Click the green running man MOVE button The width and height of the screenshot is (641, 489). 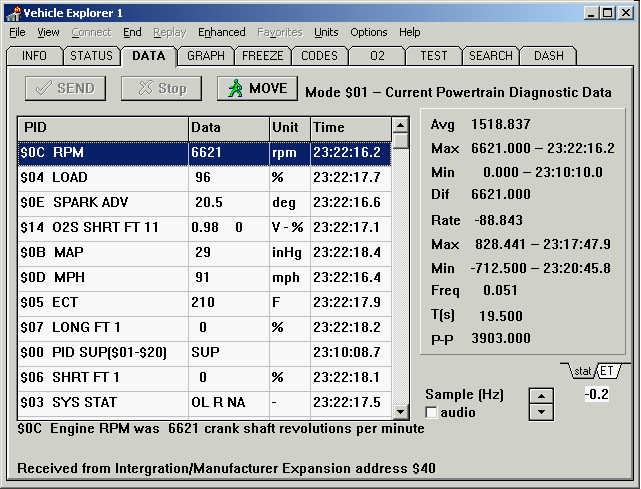coord(257,88)
